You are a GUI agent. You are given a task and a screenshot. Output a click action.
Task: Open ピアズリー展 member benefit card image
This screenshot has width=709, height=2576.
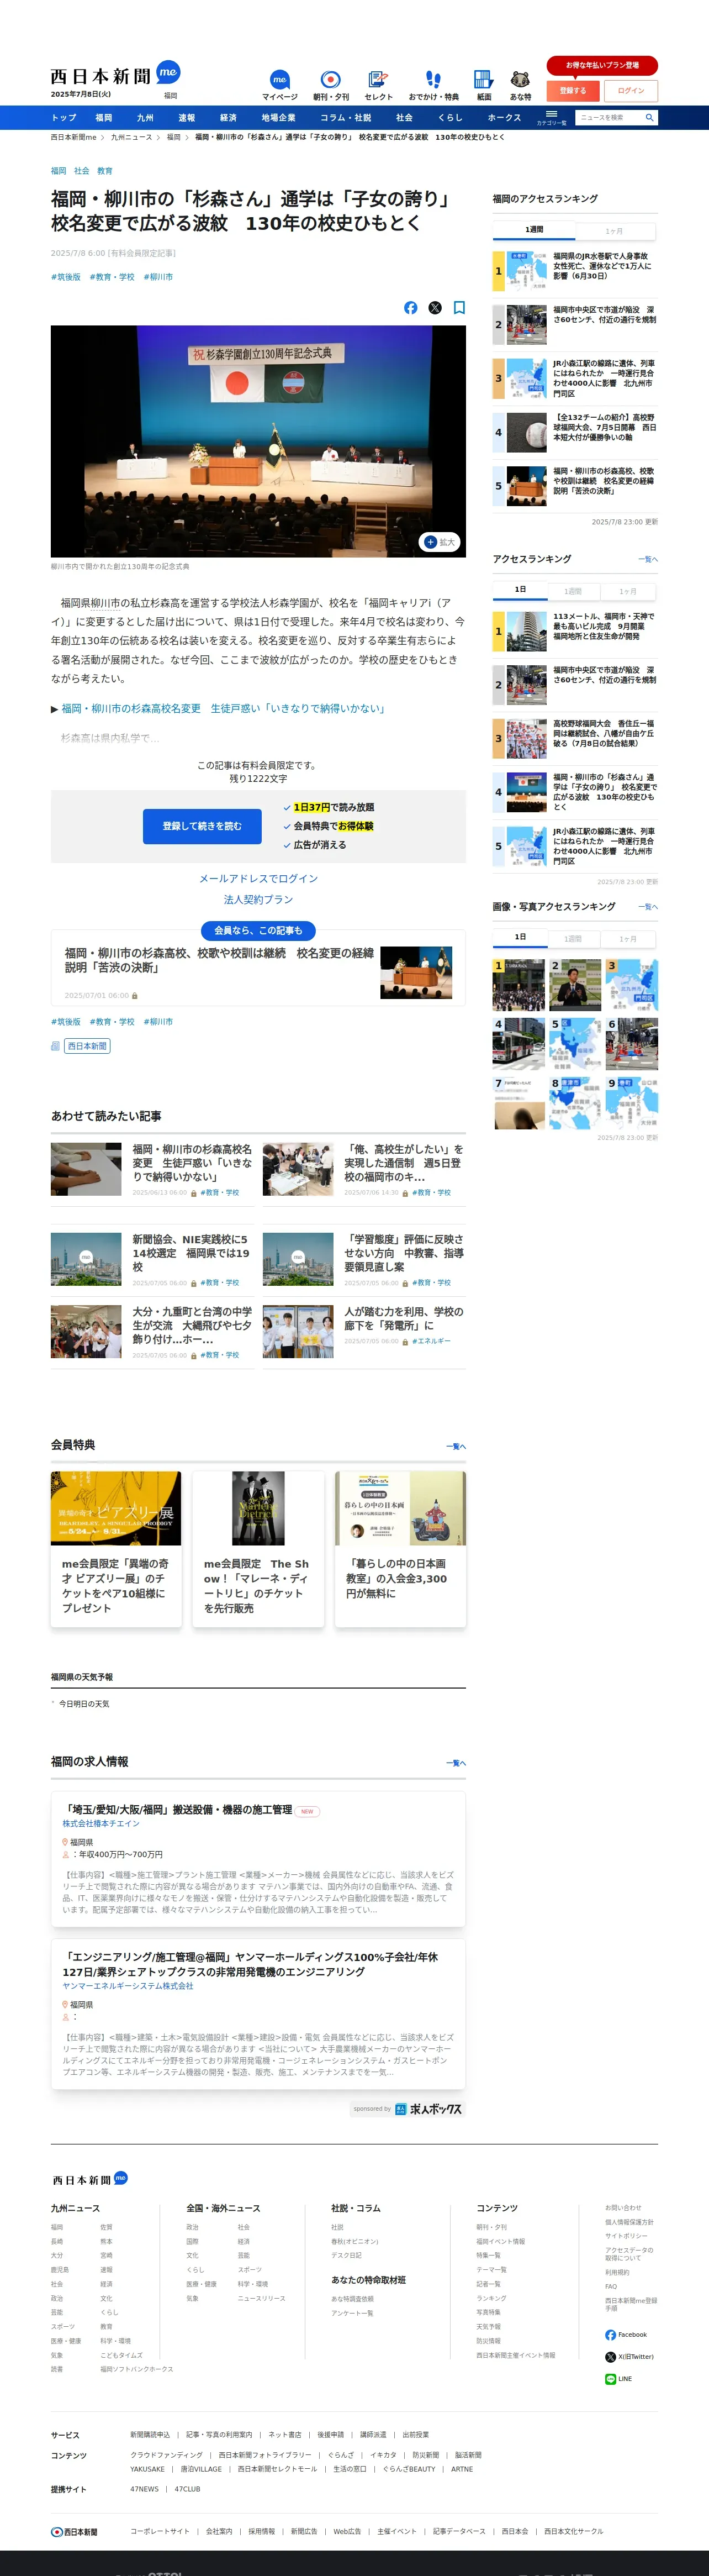116,1508
